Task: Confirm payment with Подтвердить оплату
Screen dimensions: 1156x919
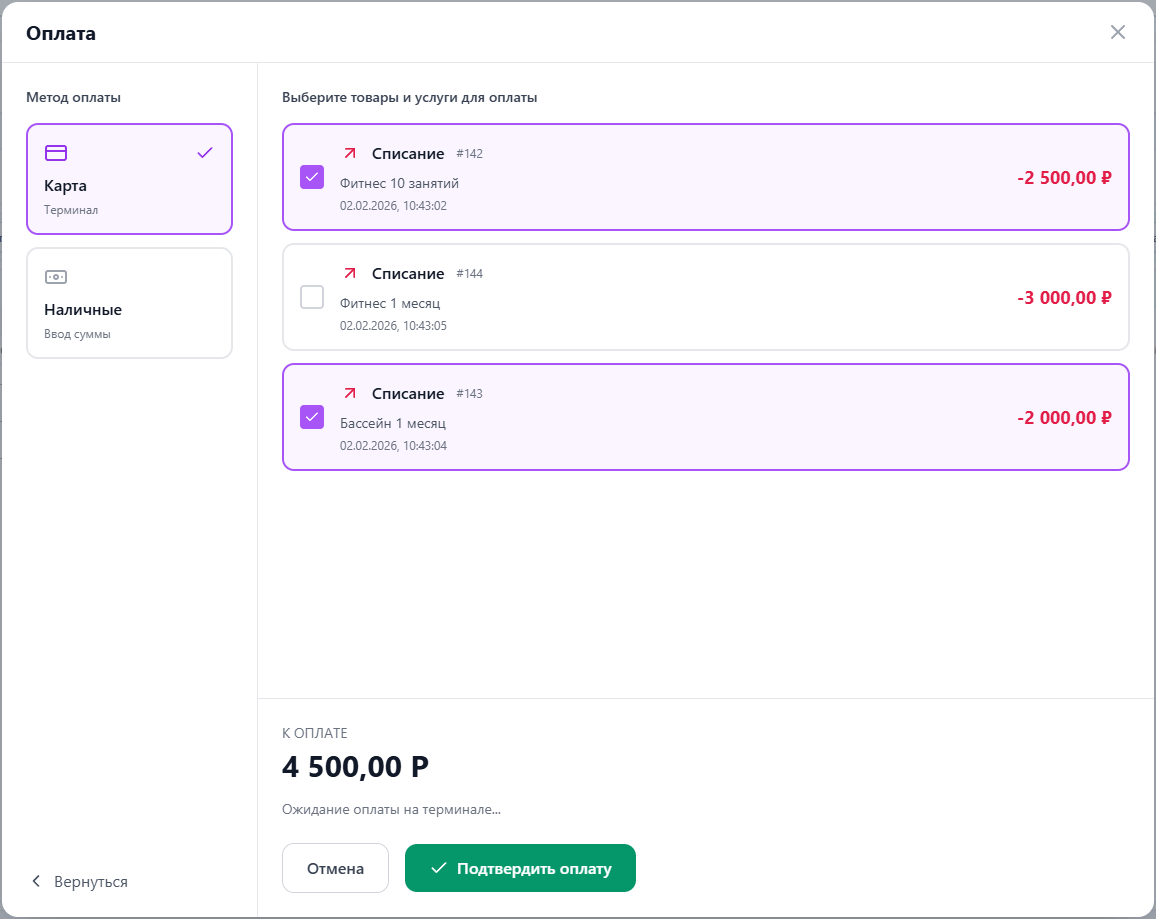Action: [x=520, y=868]
